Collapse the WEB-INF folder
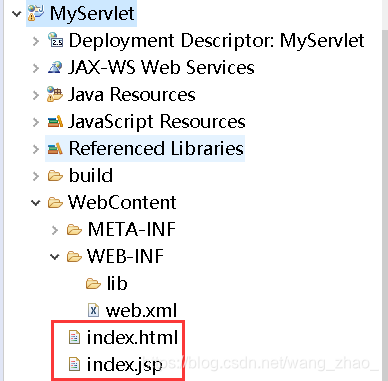 click(55, 257)
